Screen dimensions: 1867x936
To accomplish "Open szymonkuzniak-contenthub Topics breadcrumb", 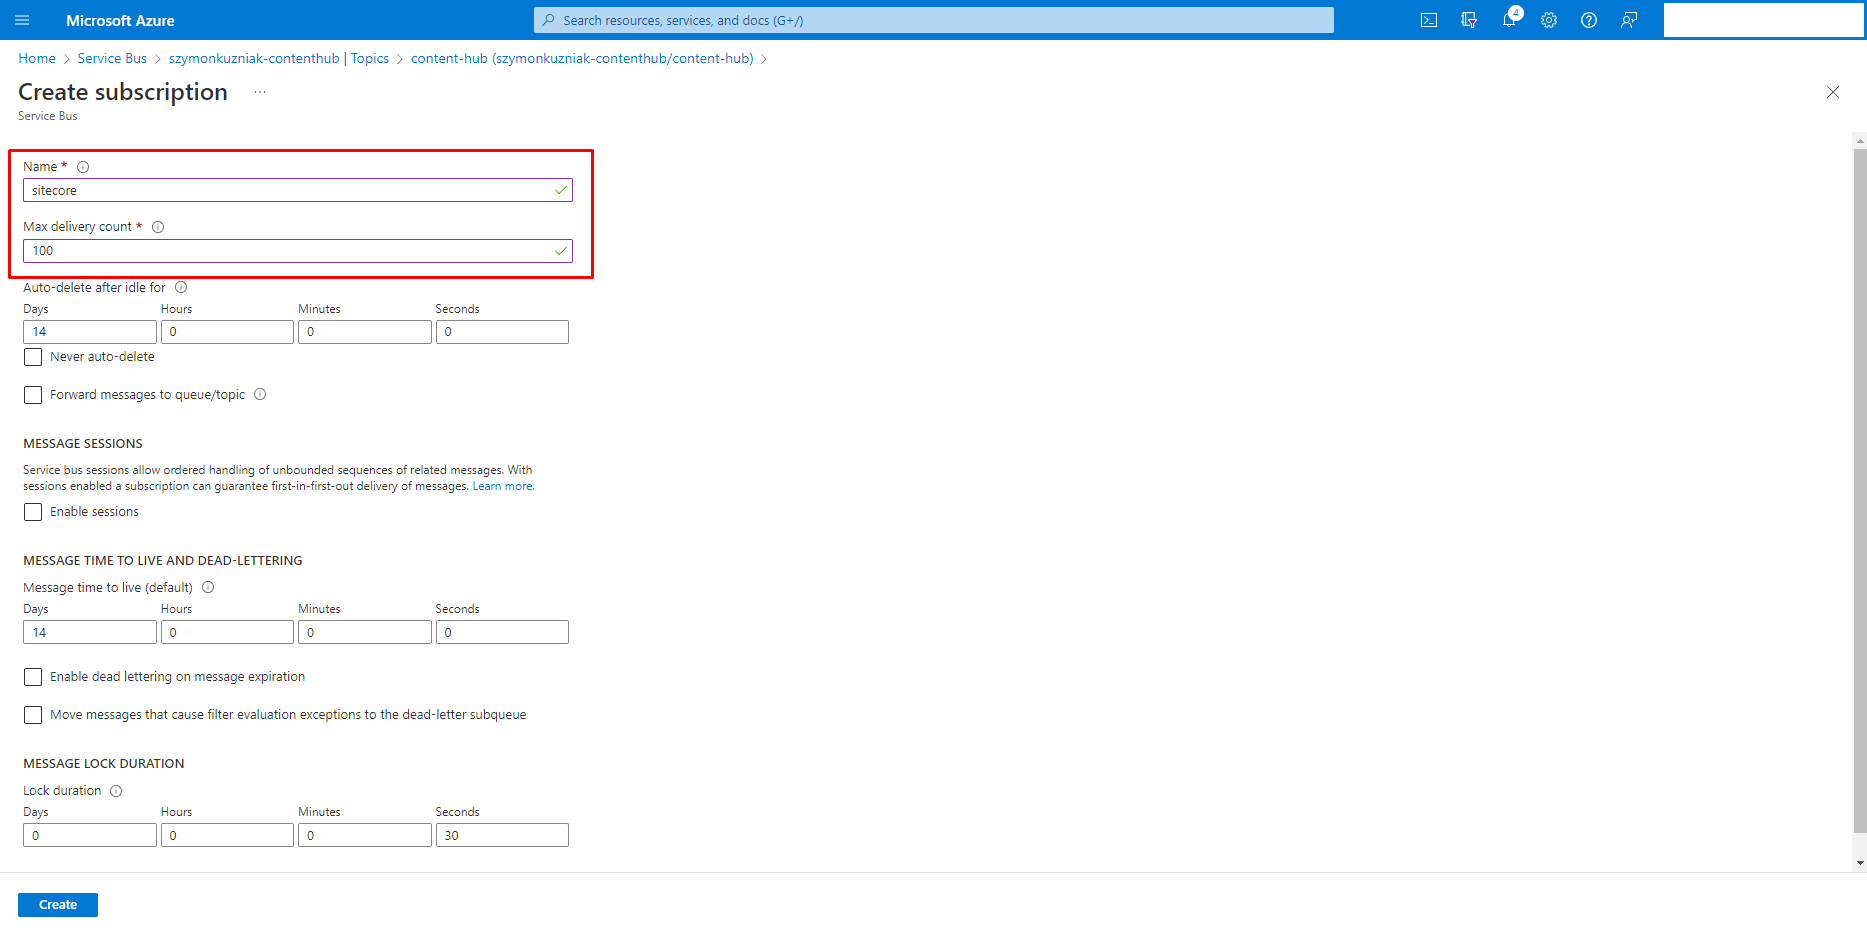I will pyautogui.click(x=279, y=58).
